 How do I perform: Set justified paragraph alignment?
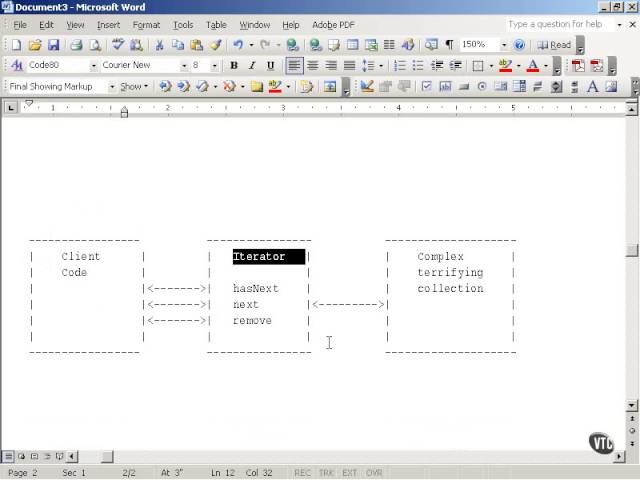pos(349,65)
